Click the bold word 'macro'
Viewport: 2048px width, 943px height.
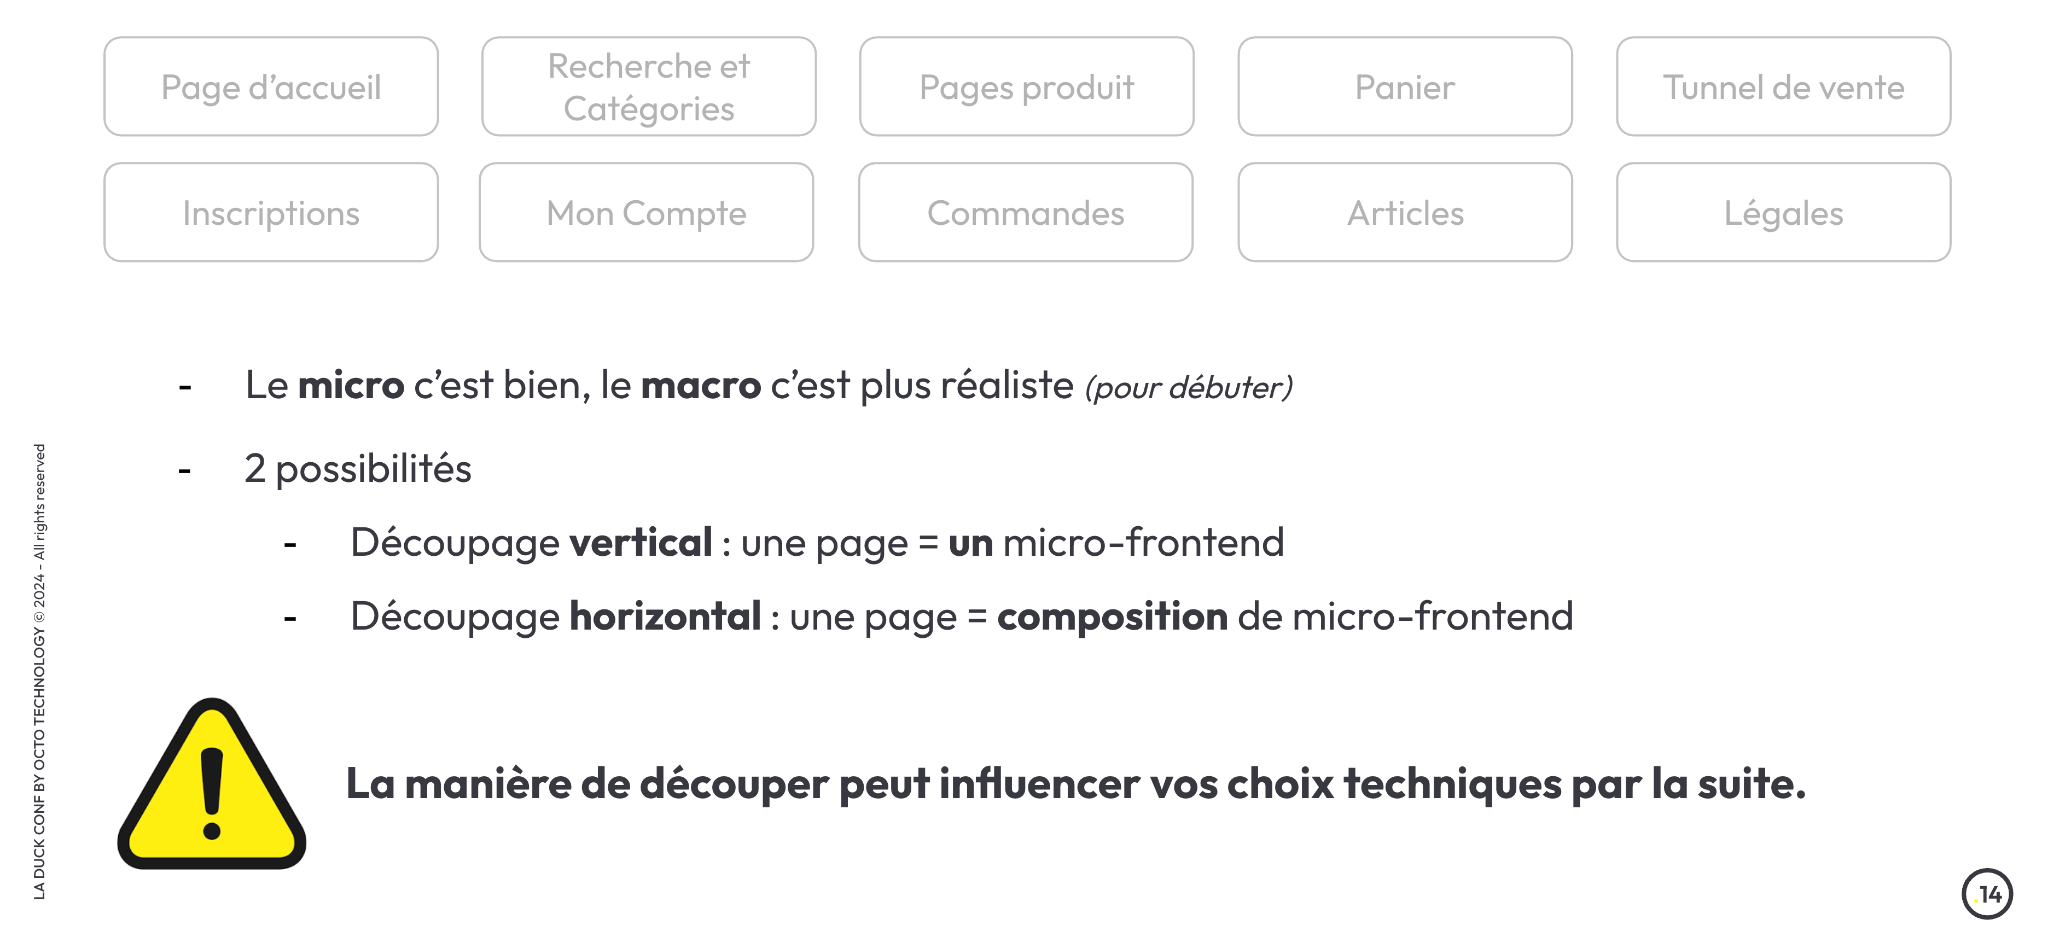point(701,385)
